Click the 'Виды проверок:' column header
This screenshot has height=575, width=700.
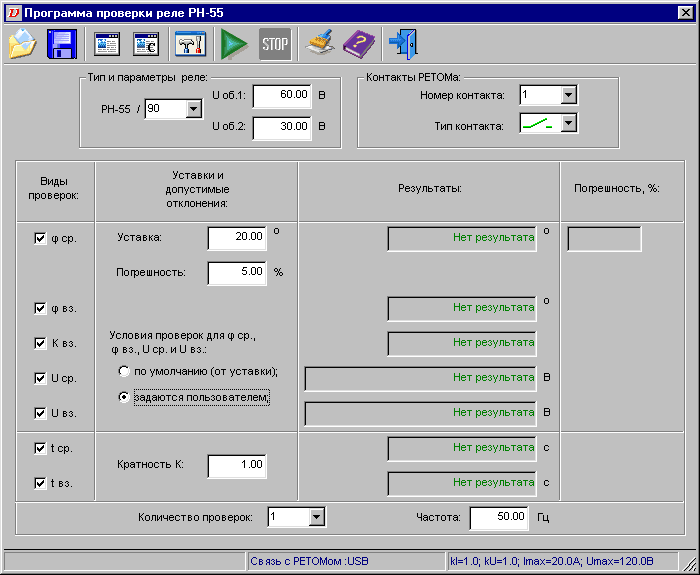pos(54,188)
